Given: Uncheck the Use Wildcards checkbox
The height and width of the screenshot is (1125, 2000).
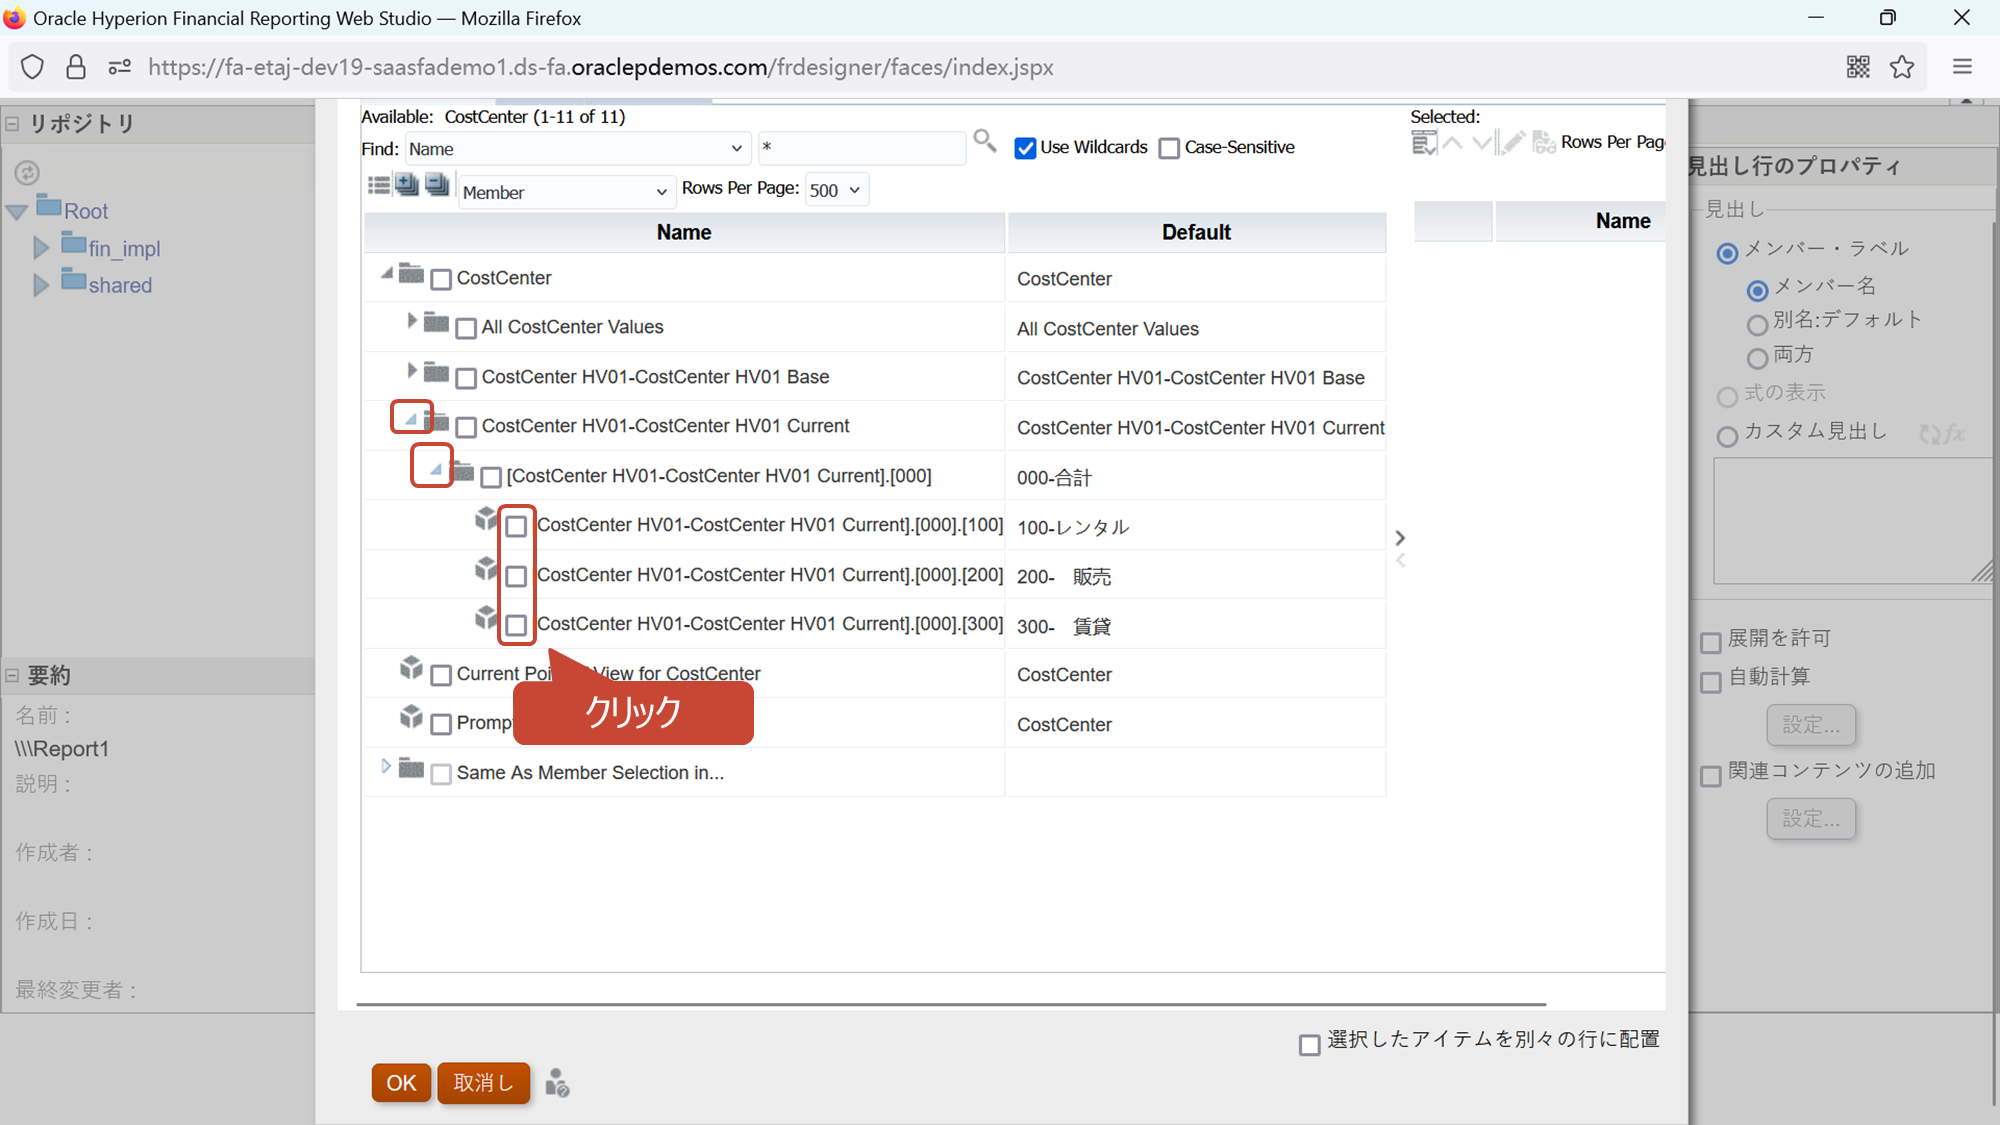Looking at the screenshot, I should point(1025,148).
